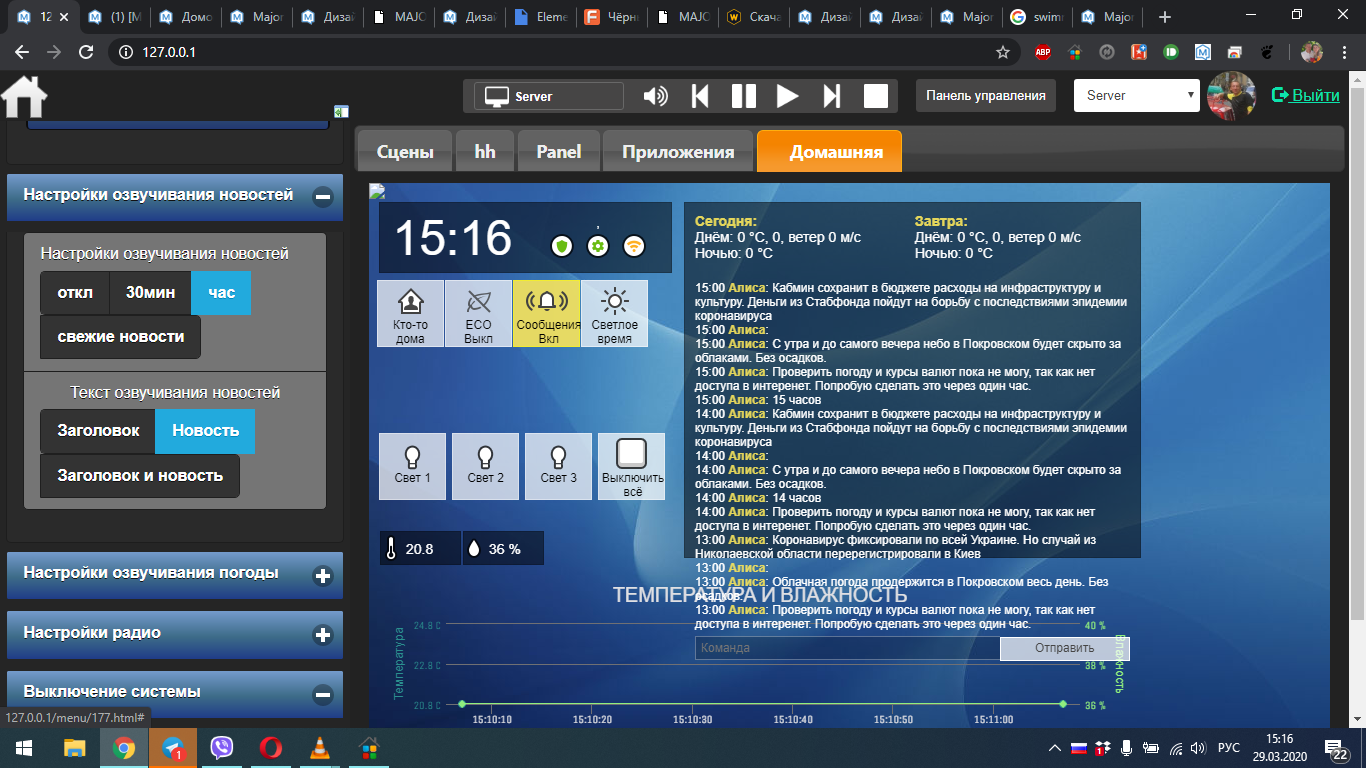Click the Отправить send button

pyautogui.click(x=1064, y=648)
